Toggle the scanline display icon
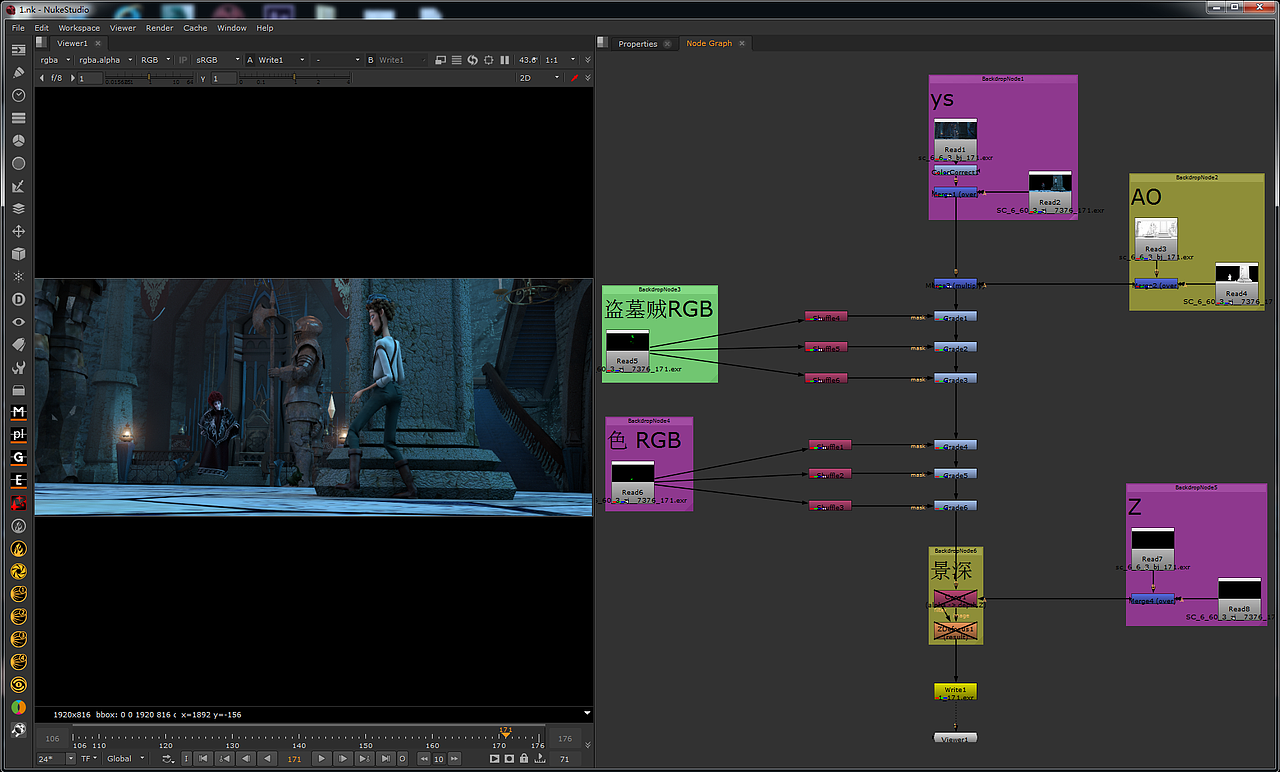This screenshot has width=1280, height=772. pyautogui.click(x=457, y=60)
